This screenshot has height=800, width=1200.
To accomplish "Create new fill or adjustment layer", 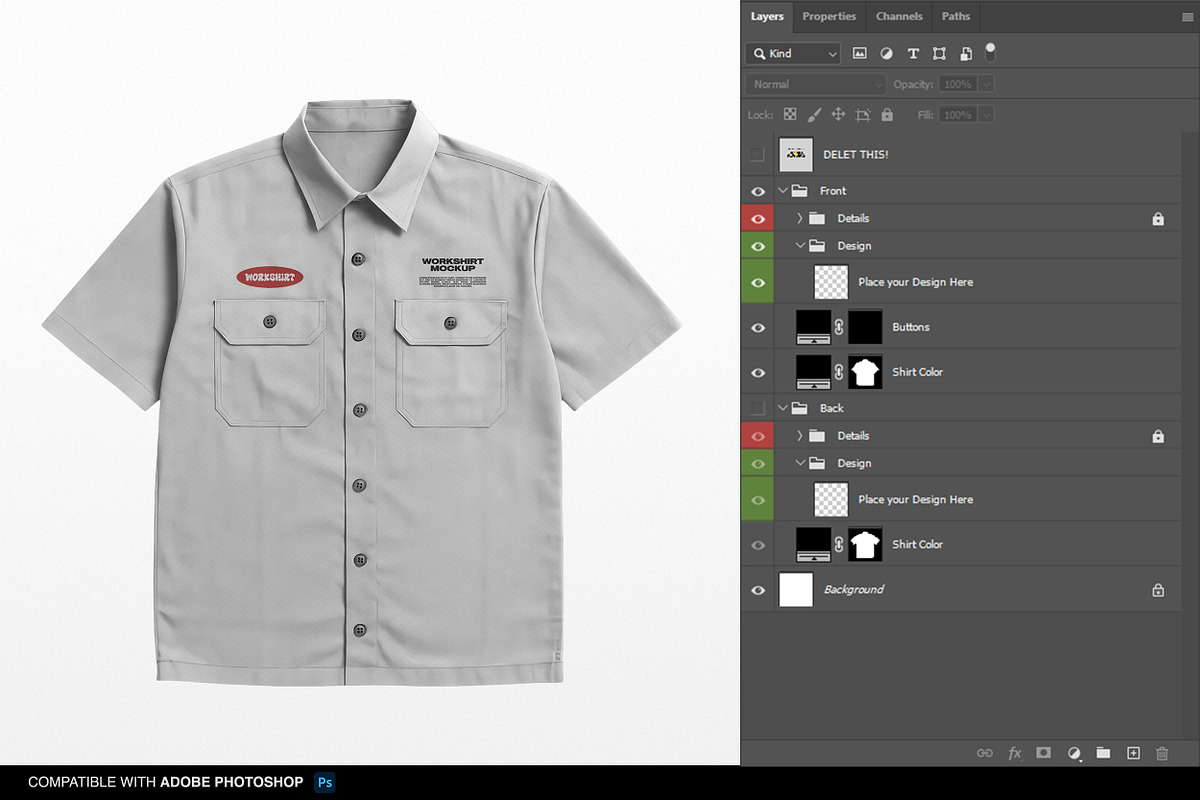I will [x=1074, y=753].
